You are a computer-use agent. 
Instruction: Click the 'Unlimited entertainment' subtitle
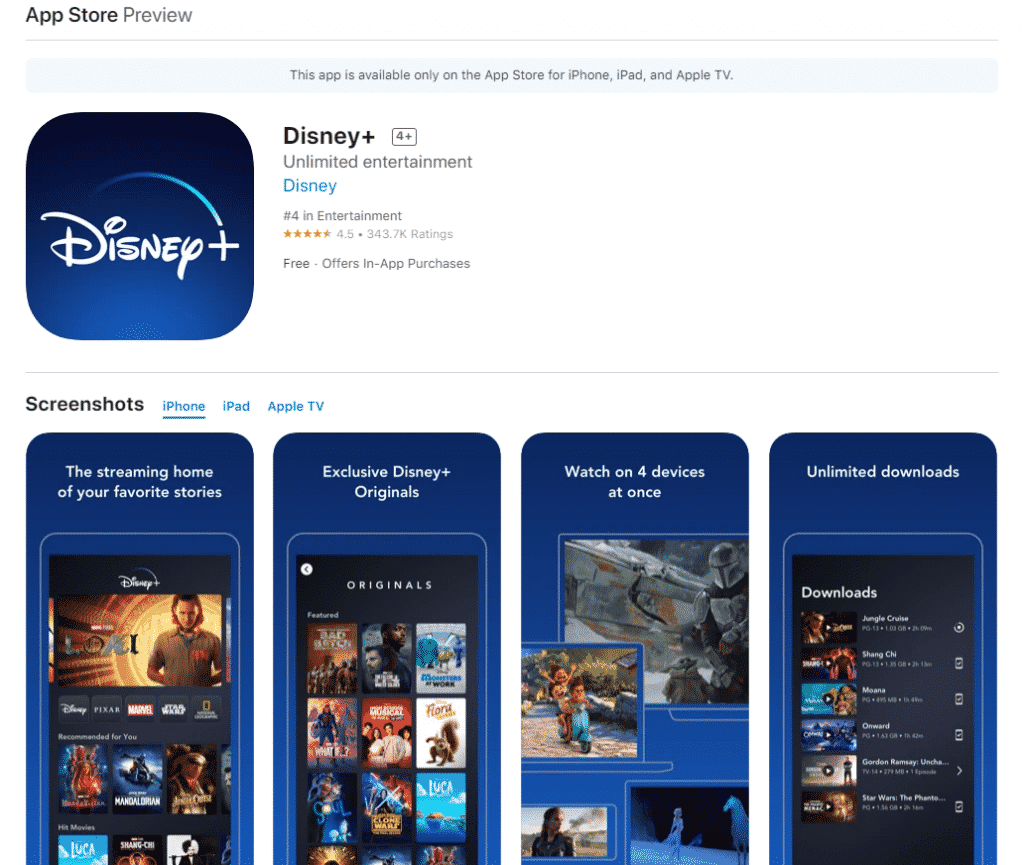coord(377,162)
